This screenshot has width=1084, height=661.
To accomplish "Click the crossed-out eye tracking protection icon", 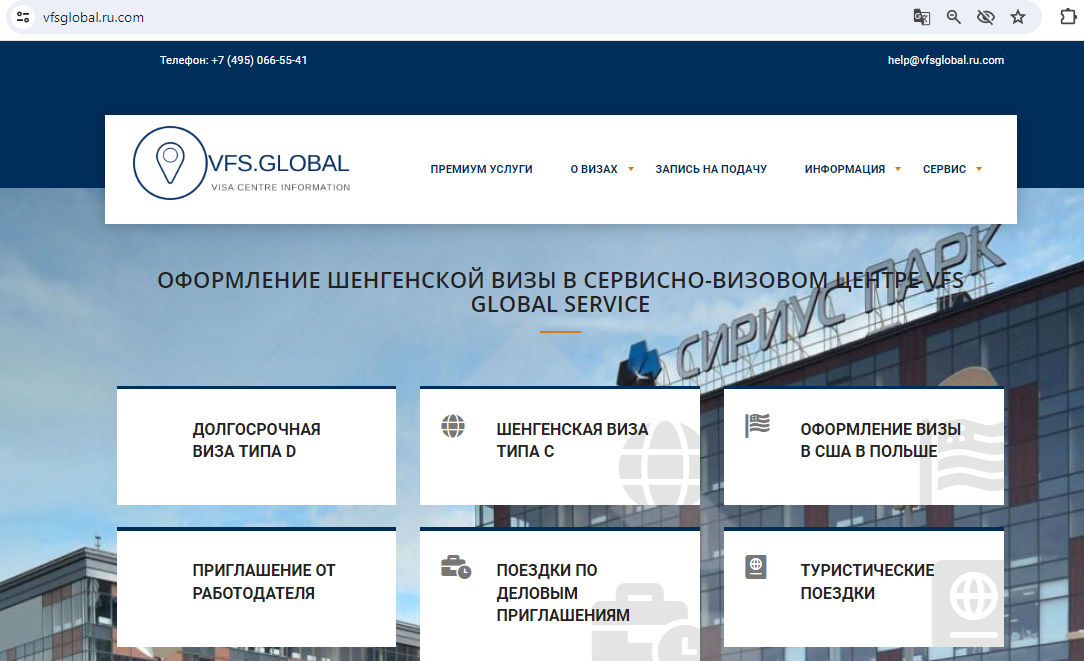I will pyautogui.click(x=986, y=17).
